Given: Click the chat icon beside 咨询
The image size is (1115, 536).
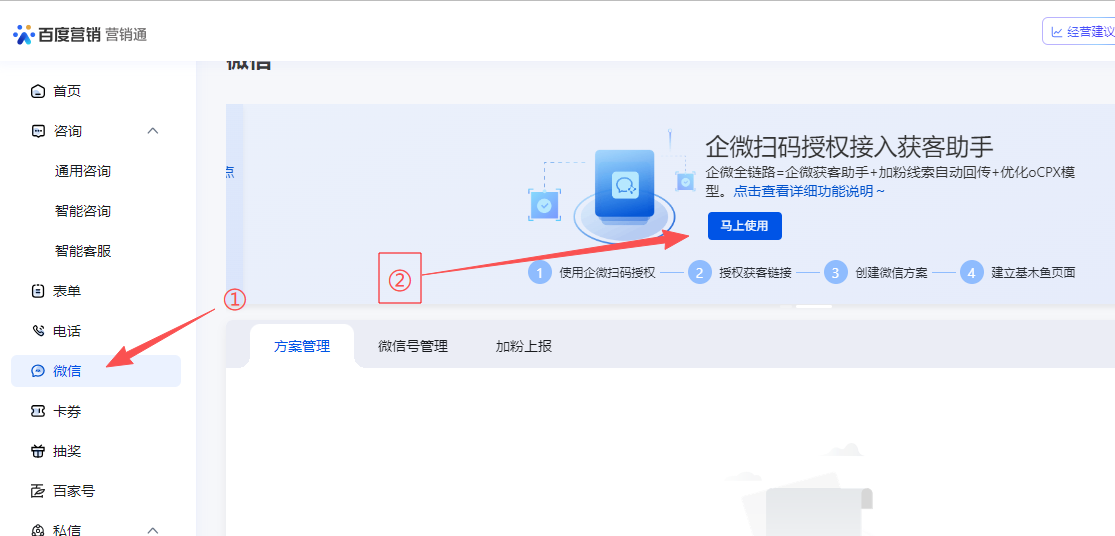Looking at the screenshot, I should point(38,132).
